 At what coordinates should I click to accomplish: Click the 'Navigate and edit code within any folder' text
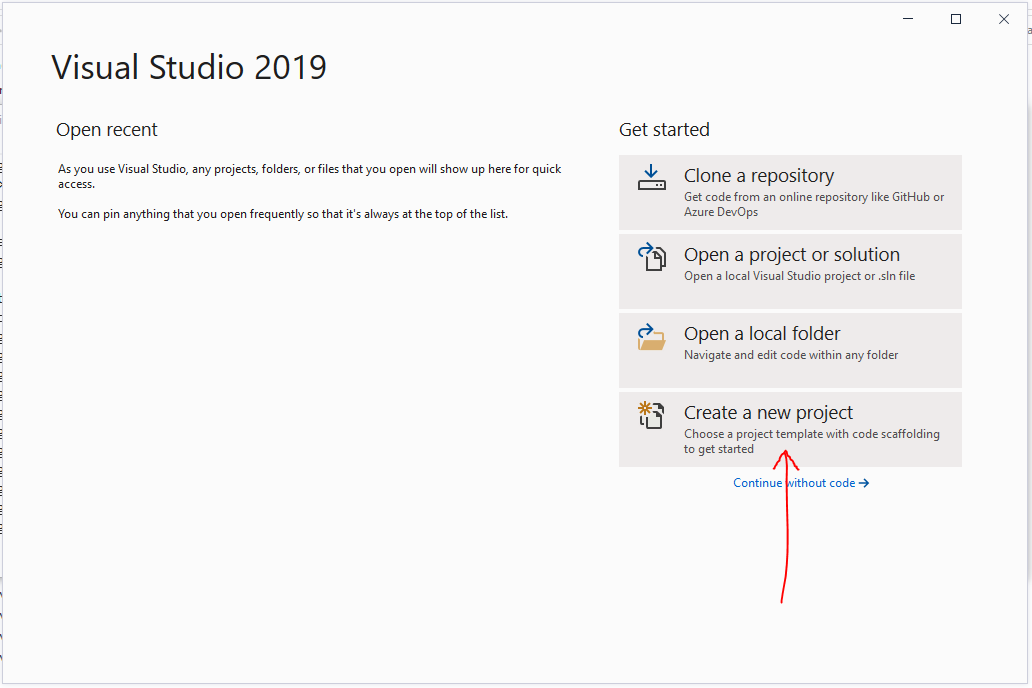tap(791, 355)
